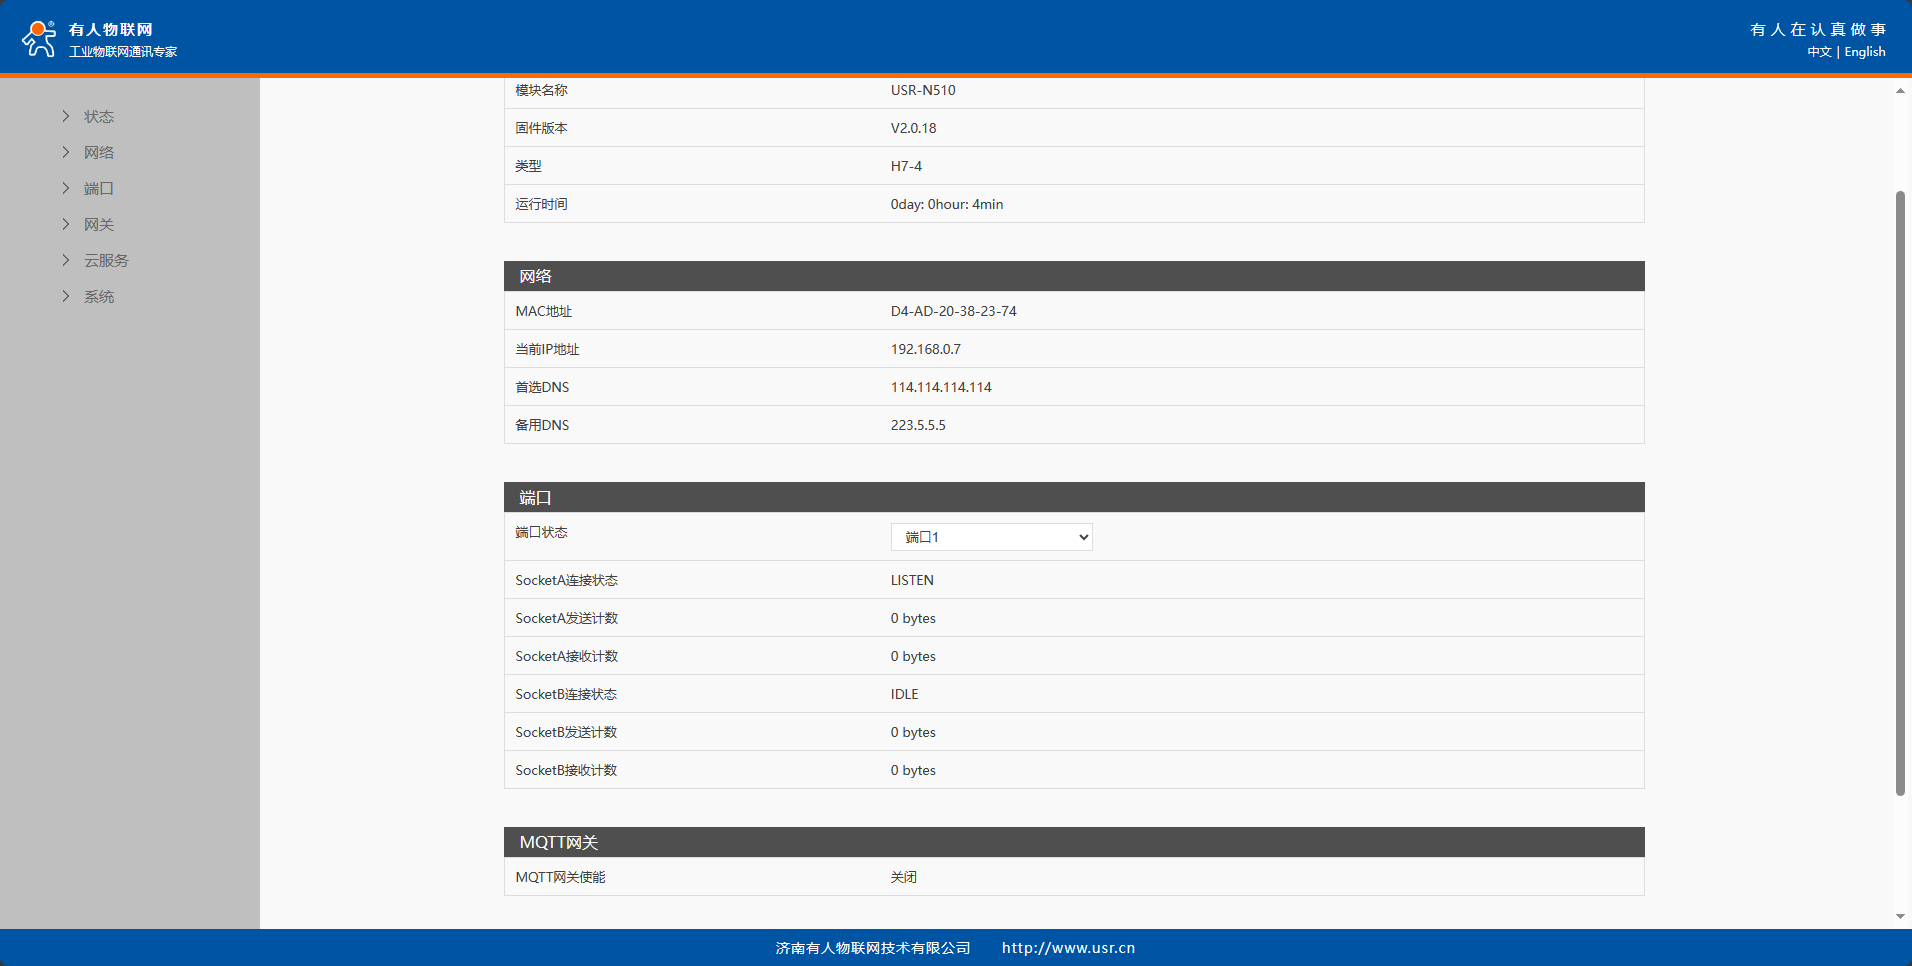Open the http://www.usr.cn footer link
This screenshot has height=966, width=1912.
click(1068, 948)
